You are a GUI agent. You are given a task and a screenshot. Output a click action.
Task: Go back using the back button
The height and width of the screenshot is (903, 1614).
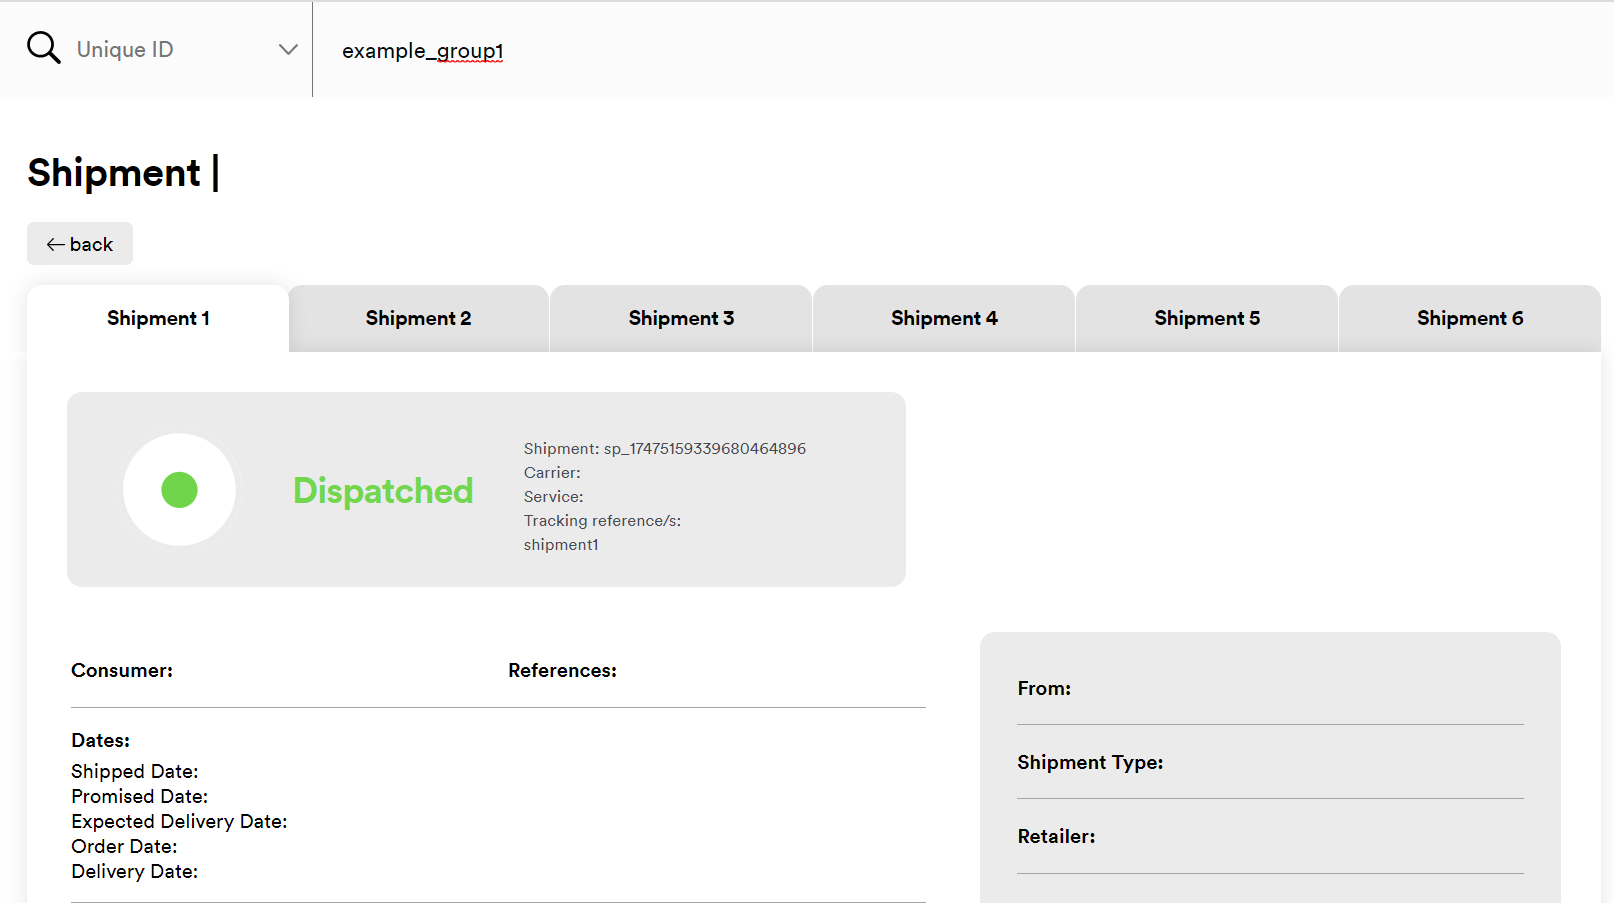pyautogui.click(x=80, y=244)
